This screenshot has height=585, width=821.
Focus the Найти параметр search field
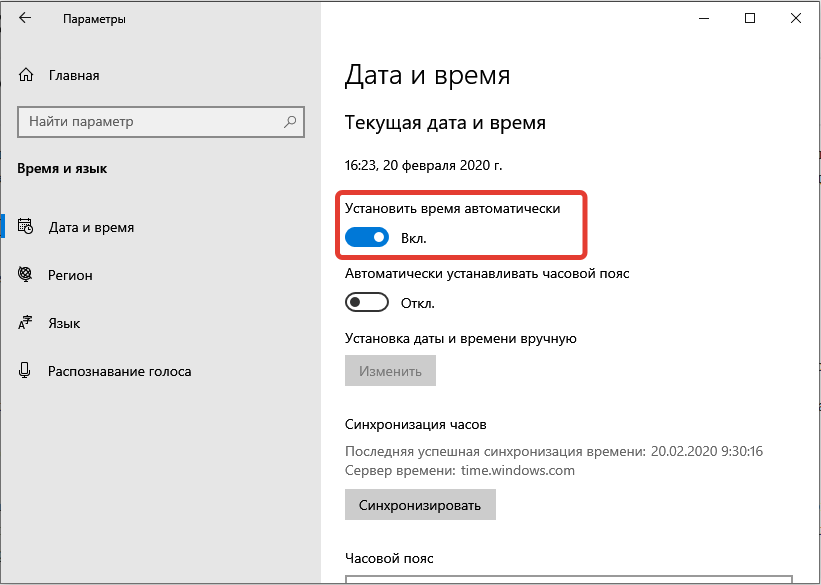tap(161, 122)
